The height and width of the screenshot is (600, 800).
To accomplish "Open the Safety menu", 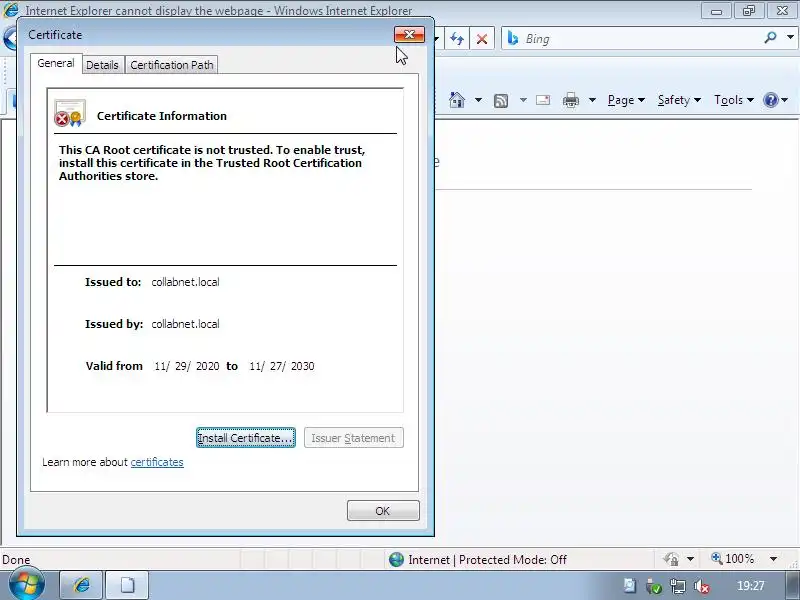I will (x=679, y=100).
